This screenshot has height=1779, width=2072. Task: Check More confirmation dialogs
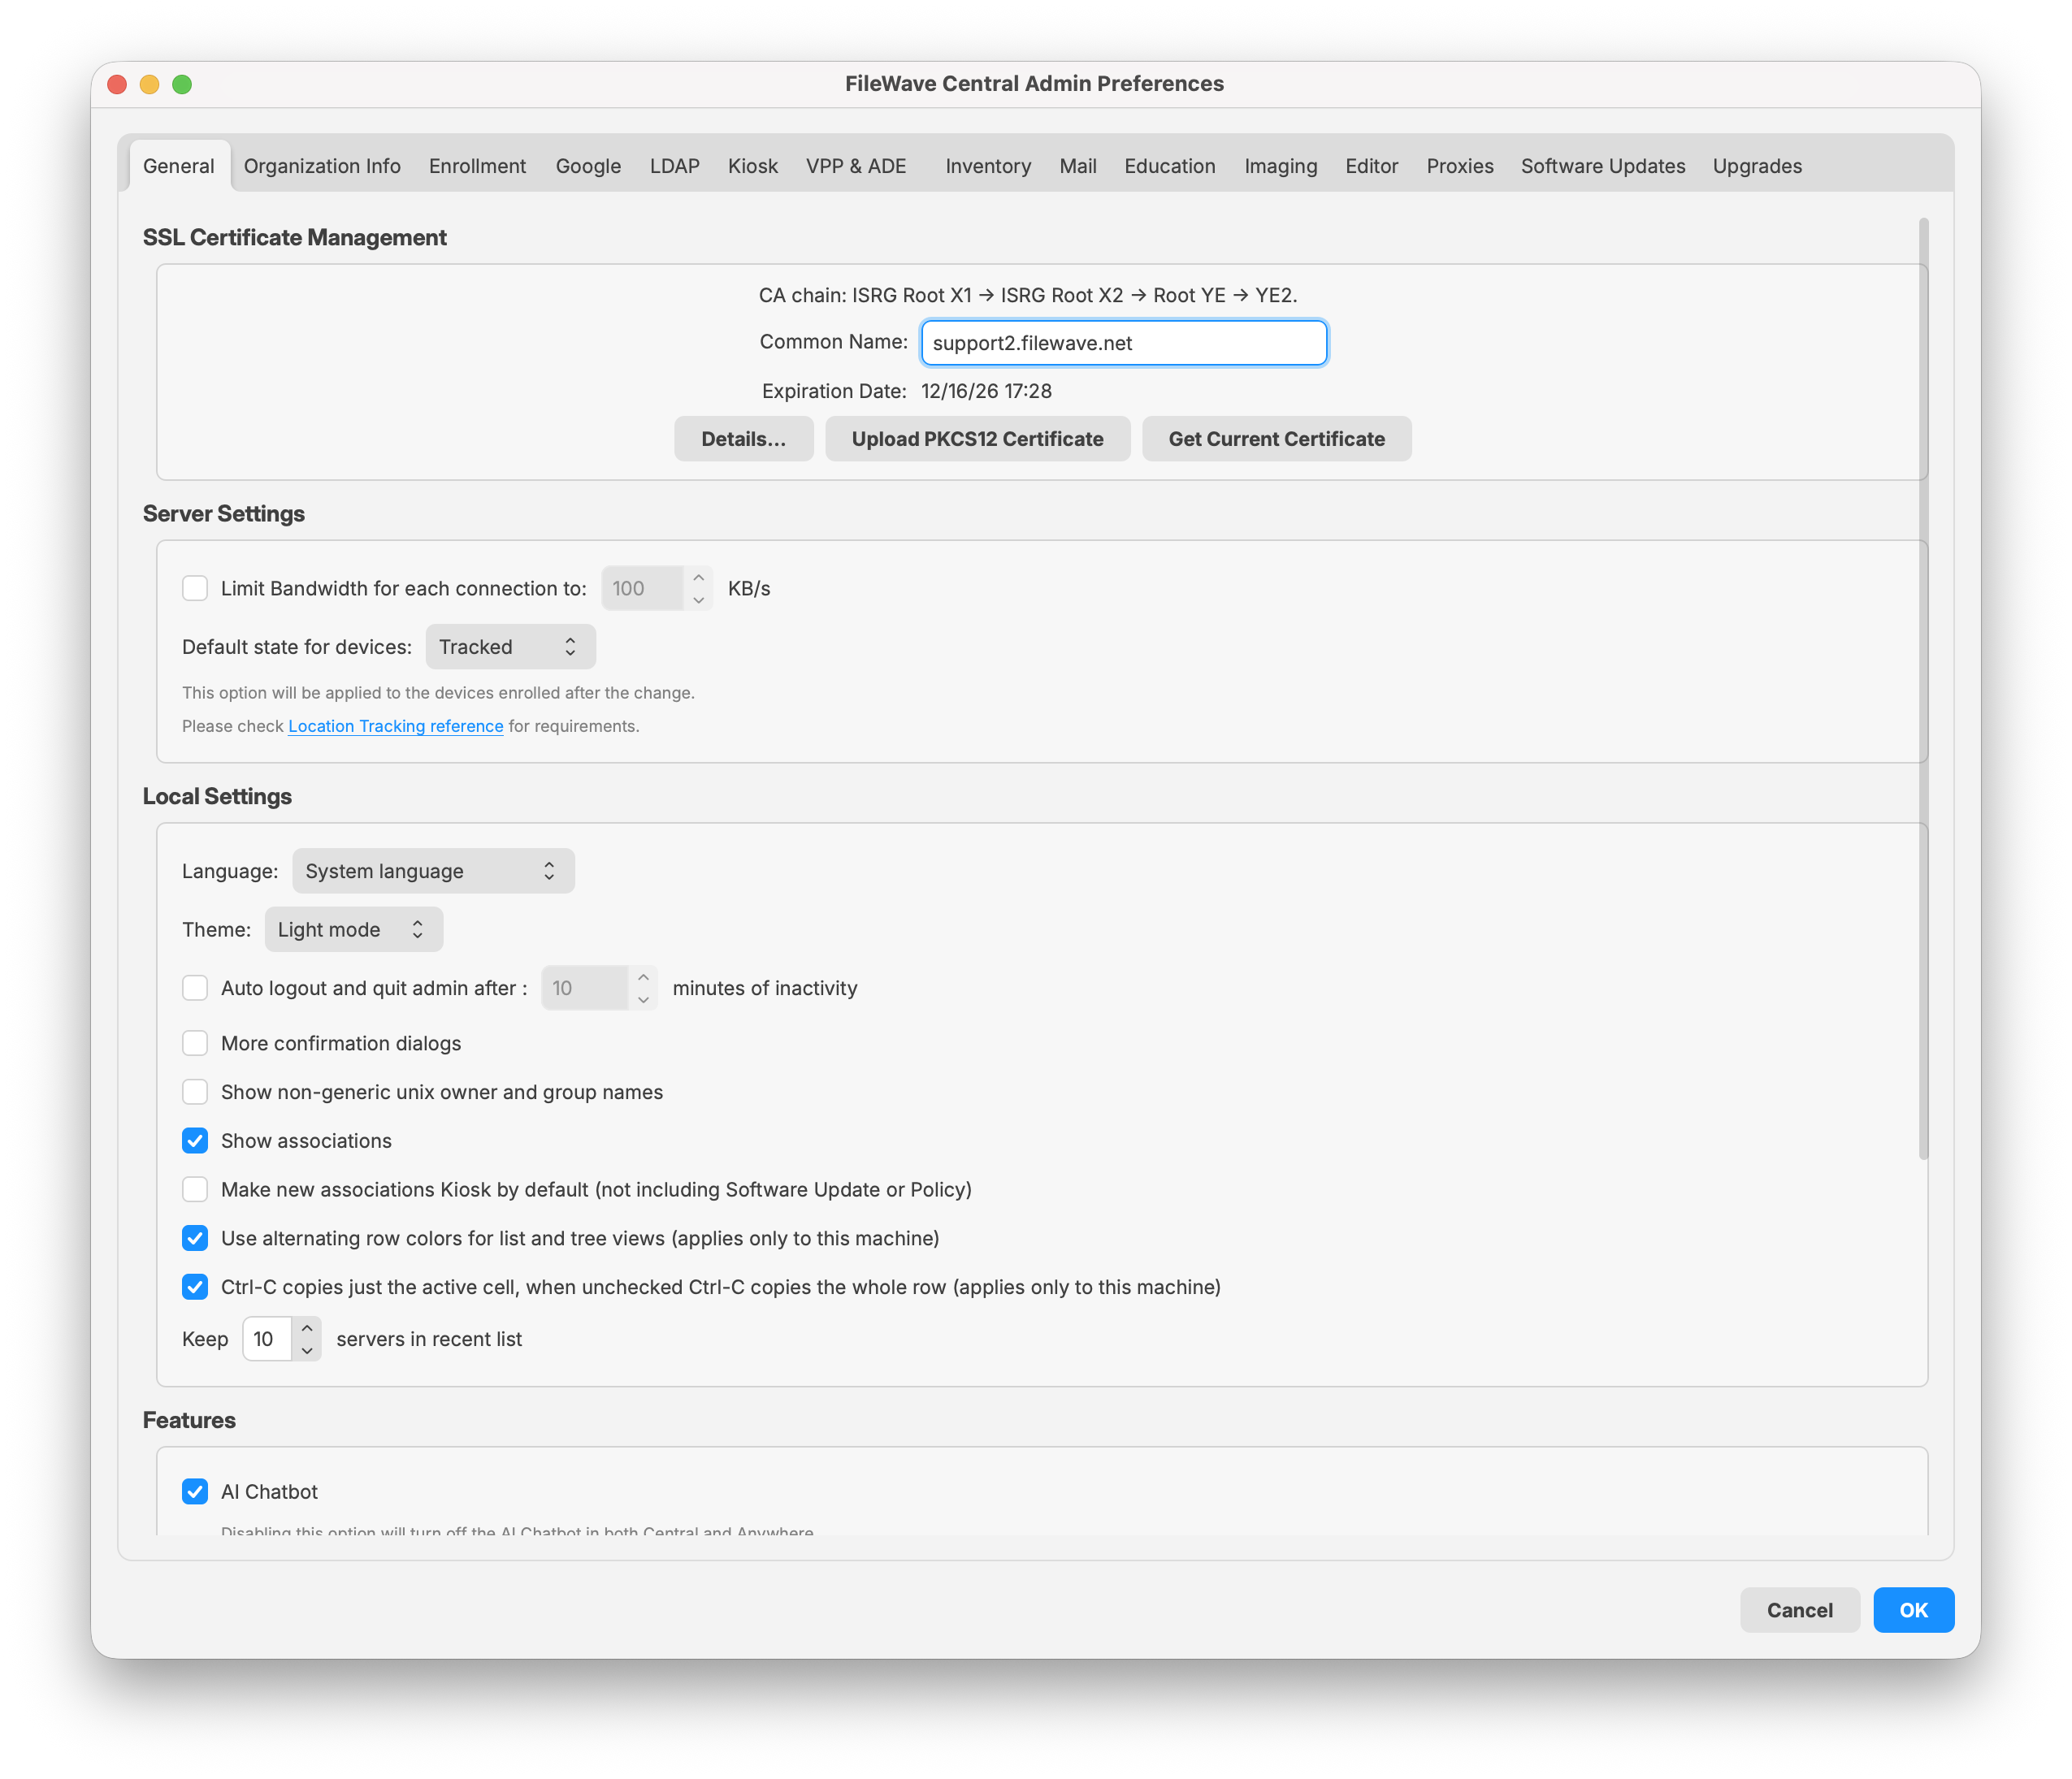click(195, 1043)
